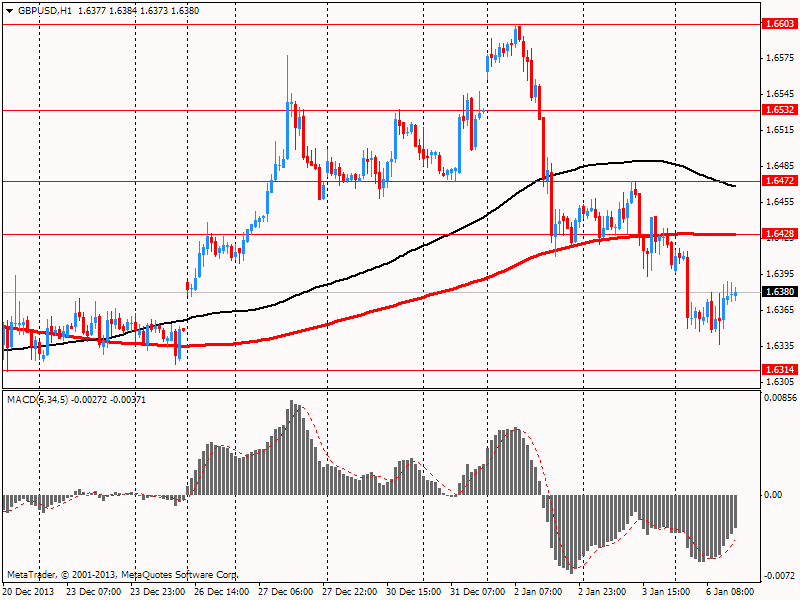The image size is (800, 600).
Task: Select the 1.6532 red price label
Action: (781, 110)
